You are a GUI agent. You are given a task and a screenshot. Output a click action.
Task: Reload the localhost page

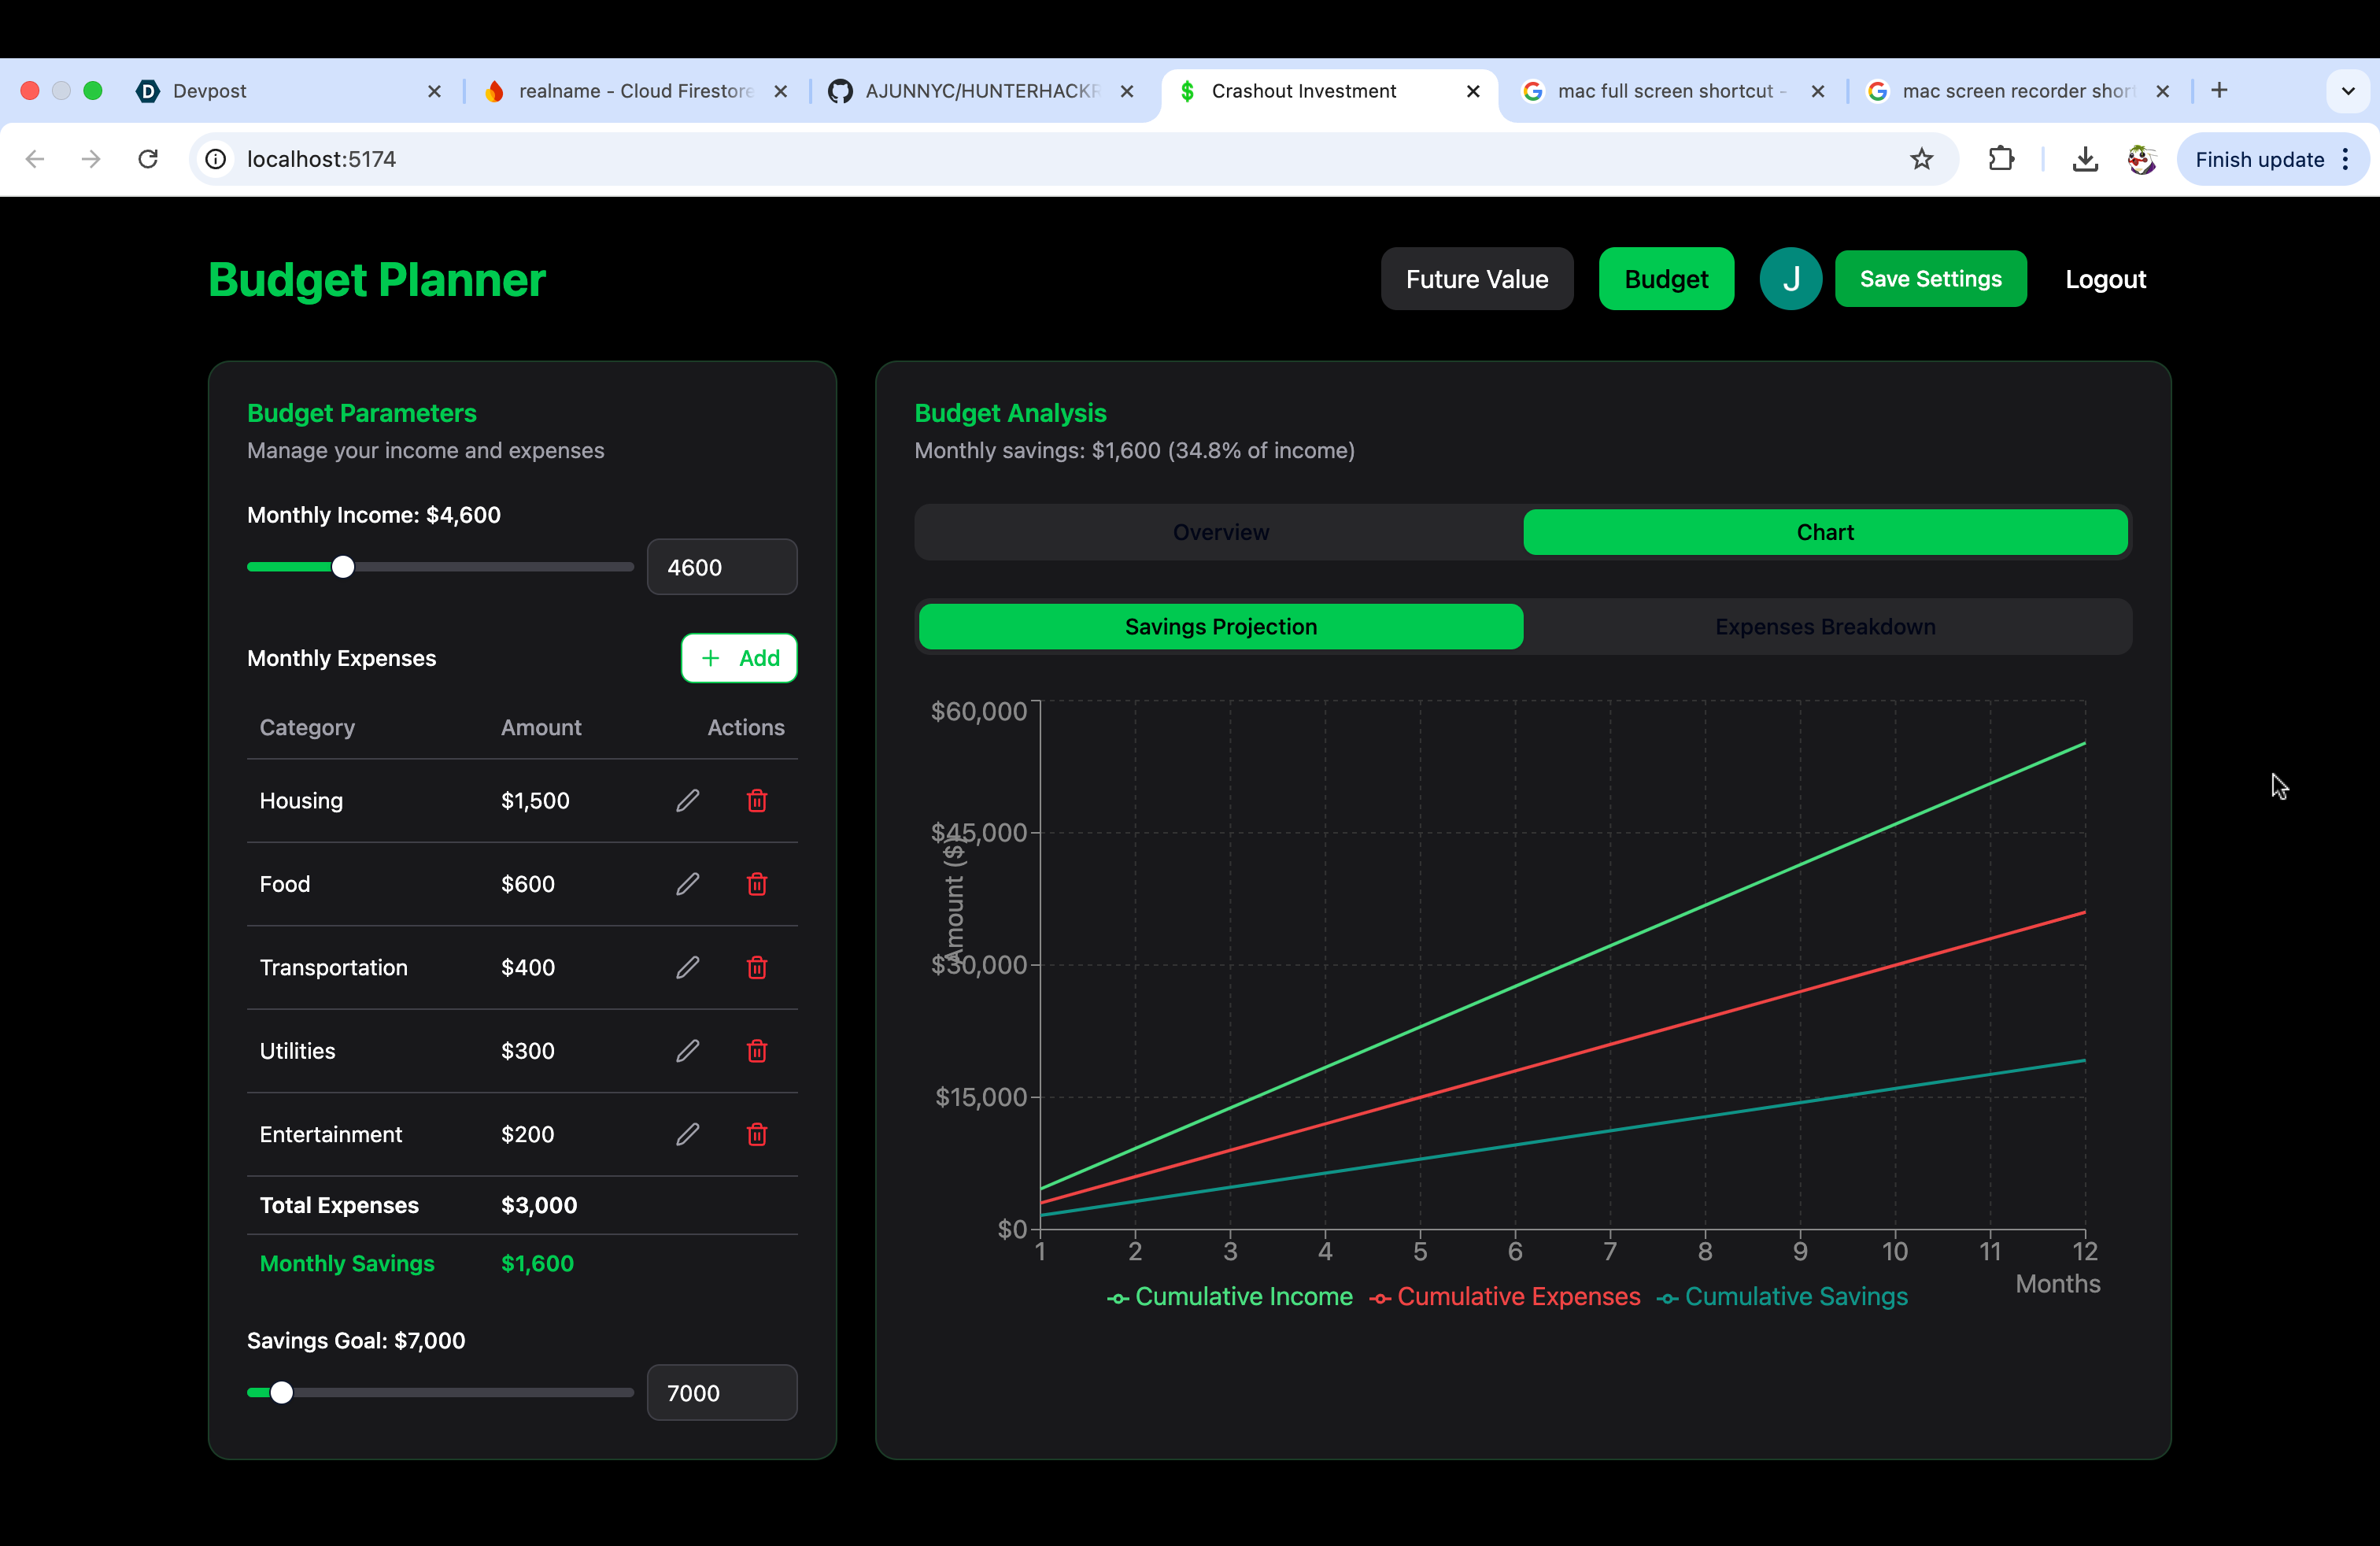[148, 159]
